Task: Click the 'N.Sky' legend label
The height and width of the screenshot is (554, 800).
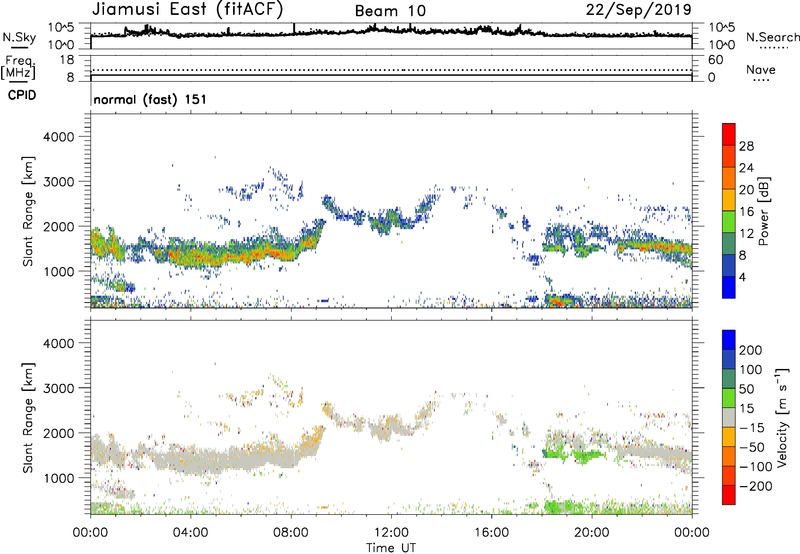Action: click(19, 37)
